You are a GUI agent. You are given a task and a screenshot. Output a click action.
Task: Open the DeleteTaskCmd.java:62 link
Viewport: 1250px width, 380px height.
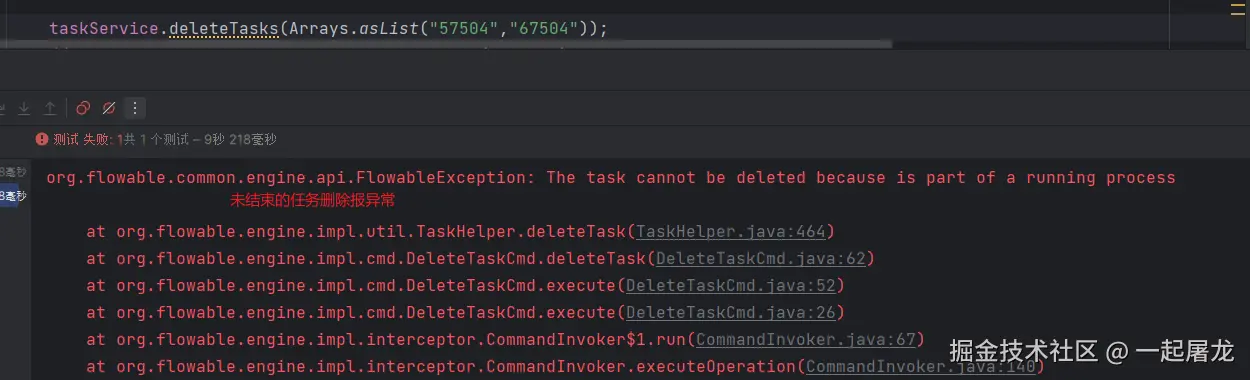[x=760, y=259]
